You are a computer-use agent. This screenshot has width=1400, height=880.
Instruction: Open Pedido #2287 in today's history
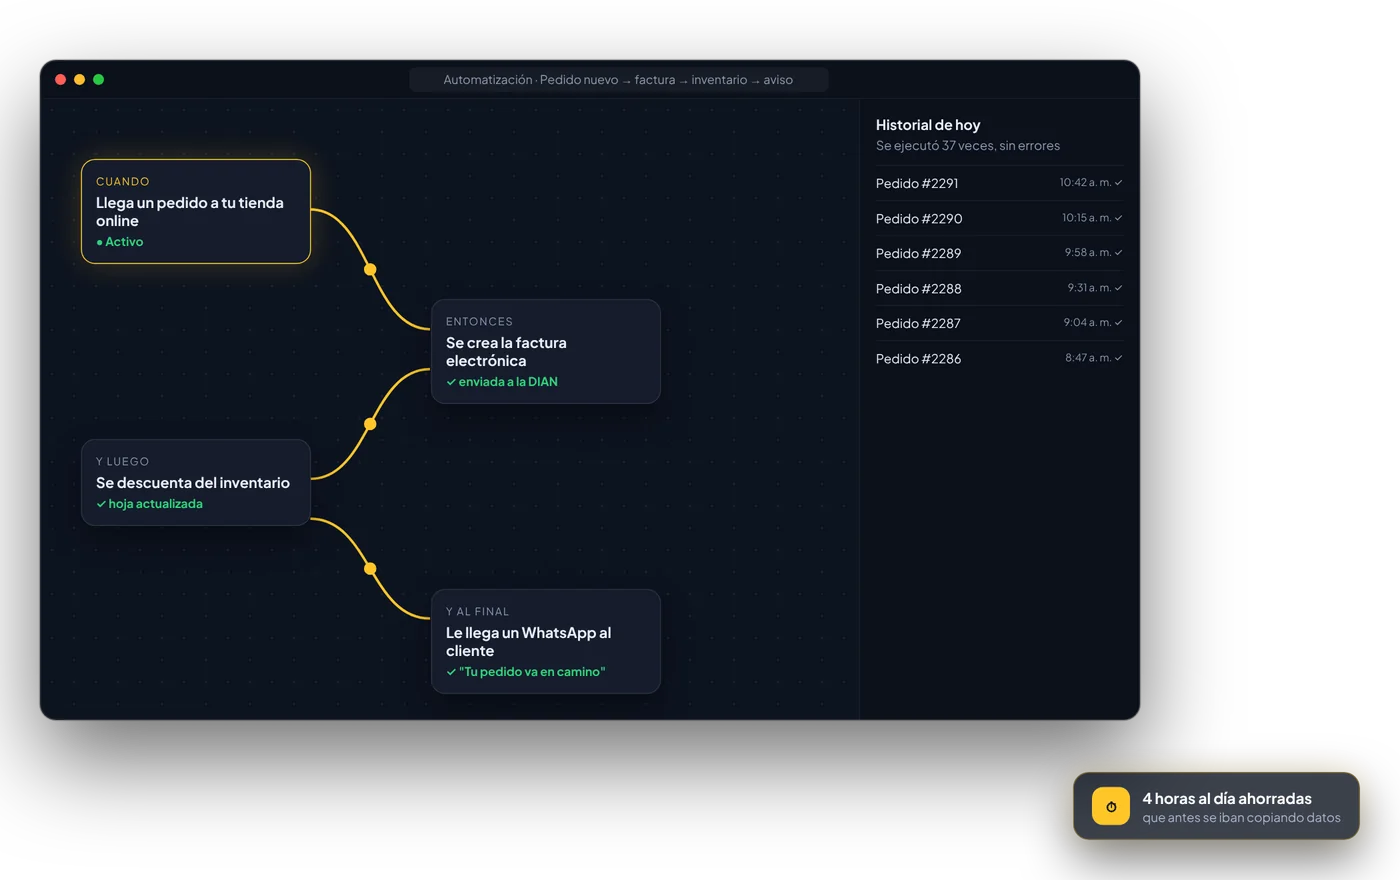pyautogui.click(x=999, y=323)
